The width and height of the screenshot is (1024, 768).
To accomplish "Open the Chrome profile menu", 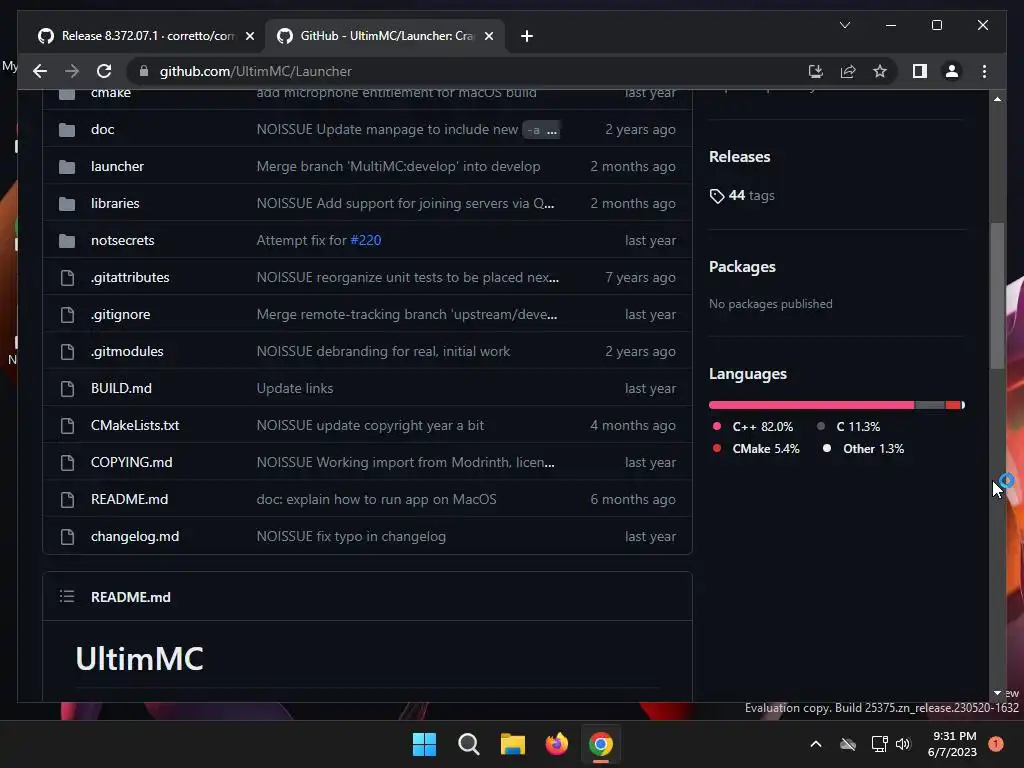I will (952, 71).
